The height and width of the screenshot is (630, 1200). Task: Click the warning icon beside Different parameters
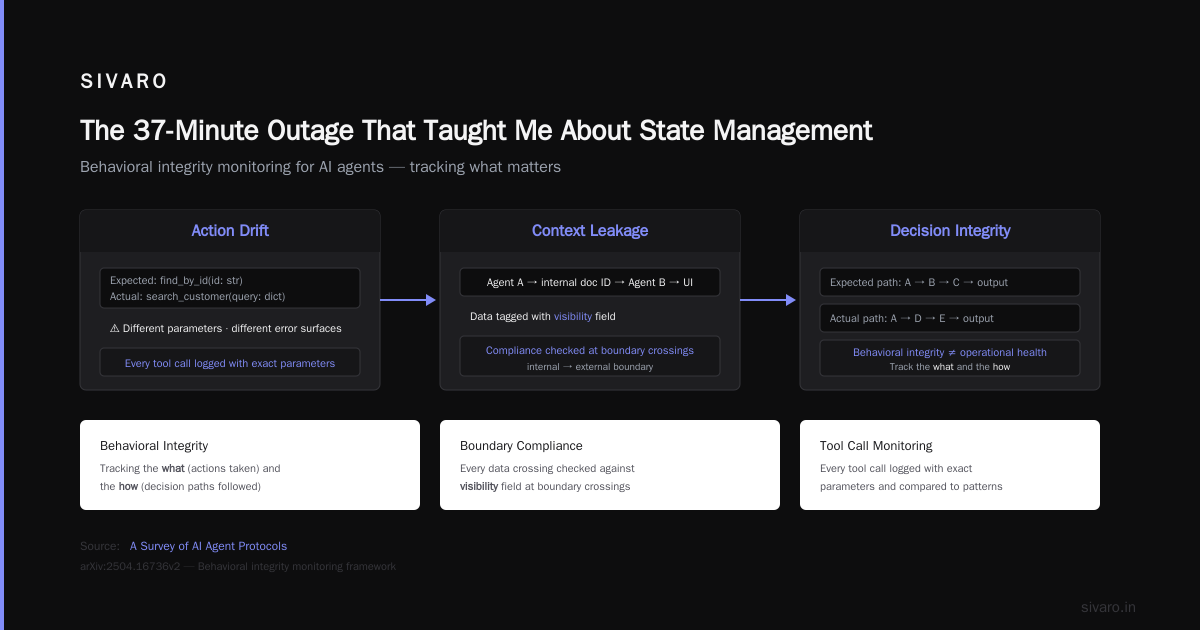[x=115, y=328]
